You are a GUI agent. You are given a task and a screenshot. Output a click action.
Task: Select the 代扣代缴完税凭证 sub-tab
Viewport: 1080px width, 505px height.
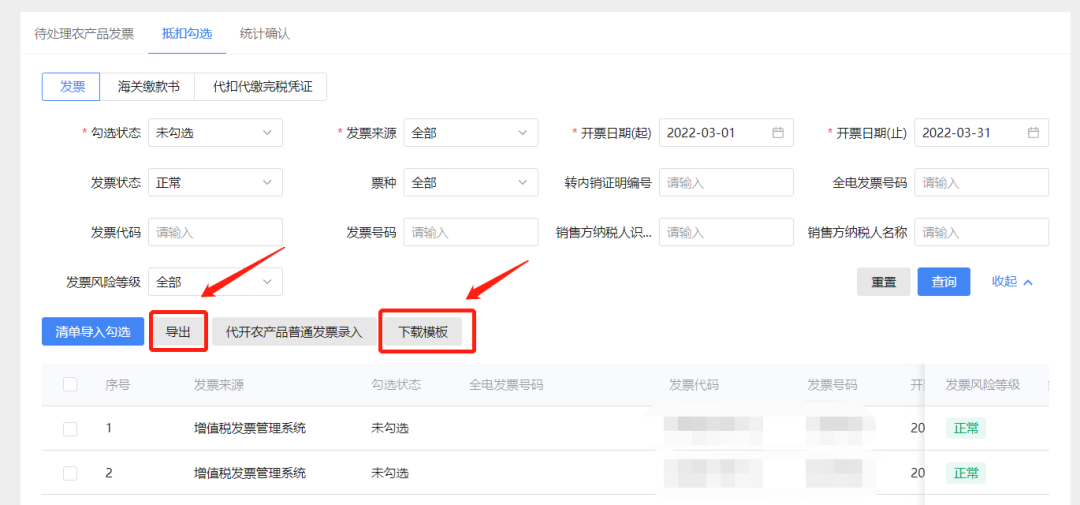pyautogui.click(x=261, y=87)
